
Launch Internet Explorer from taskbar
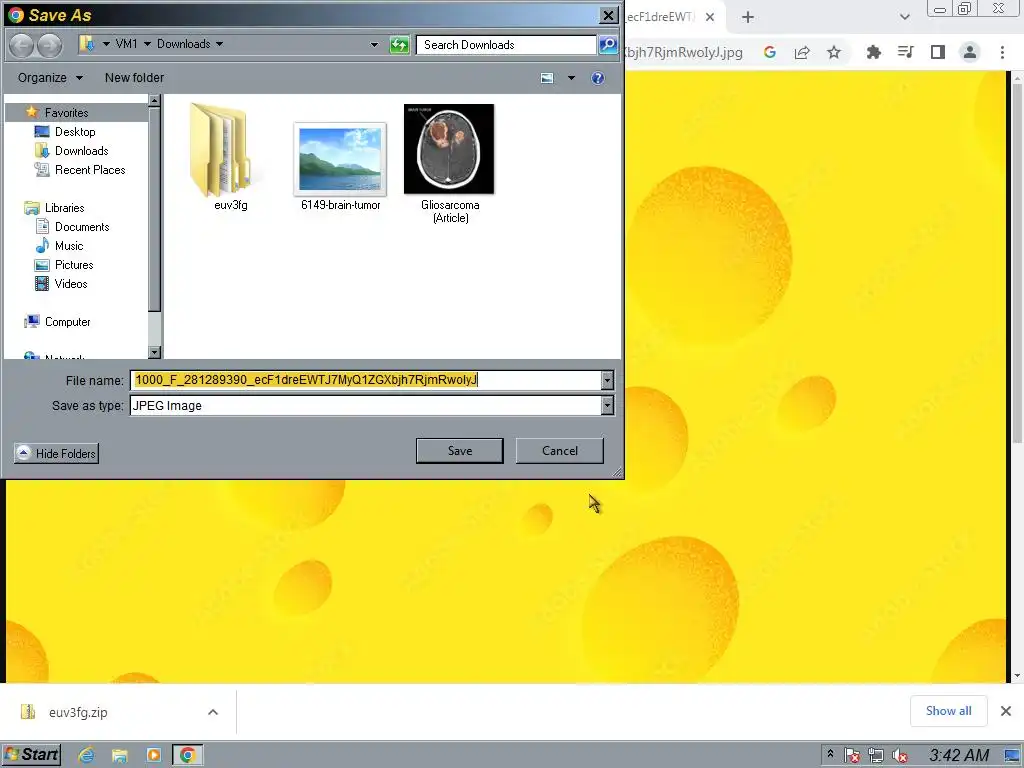click(x=86, y=756)
